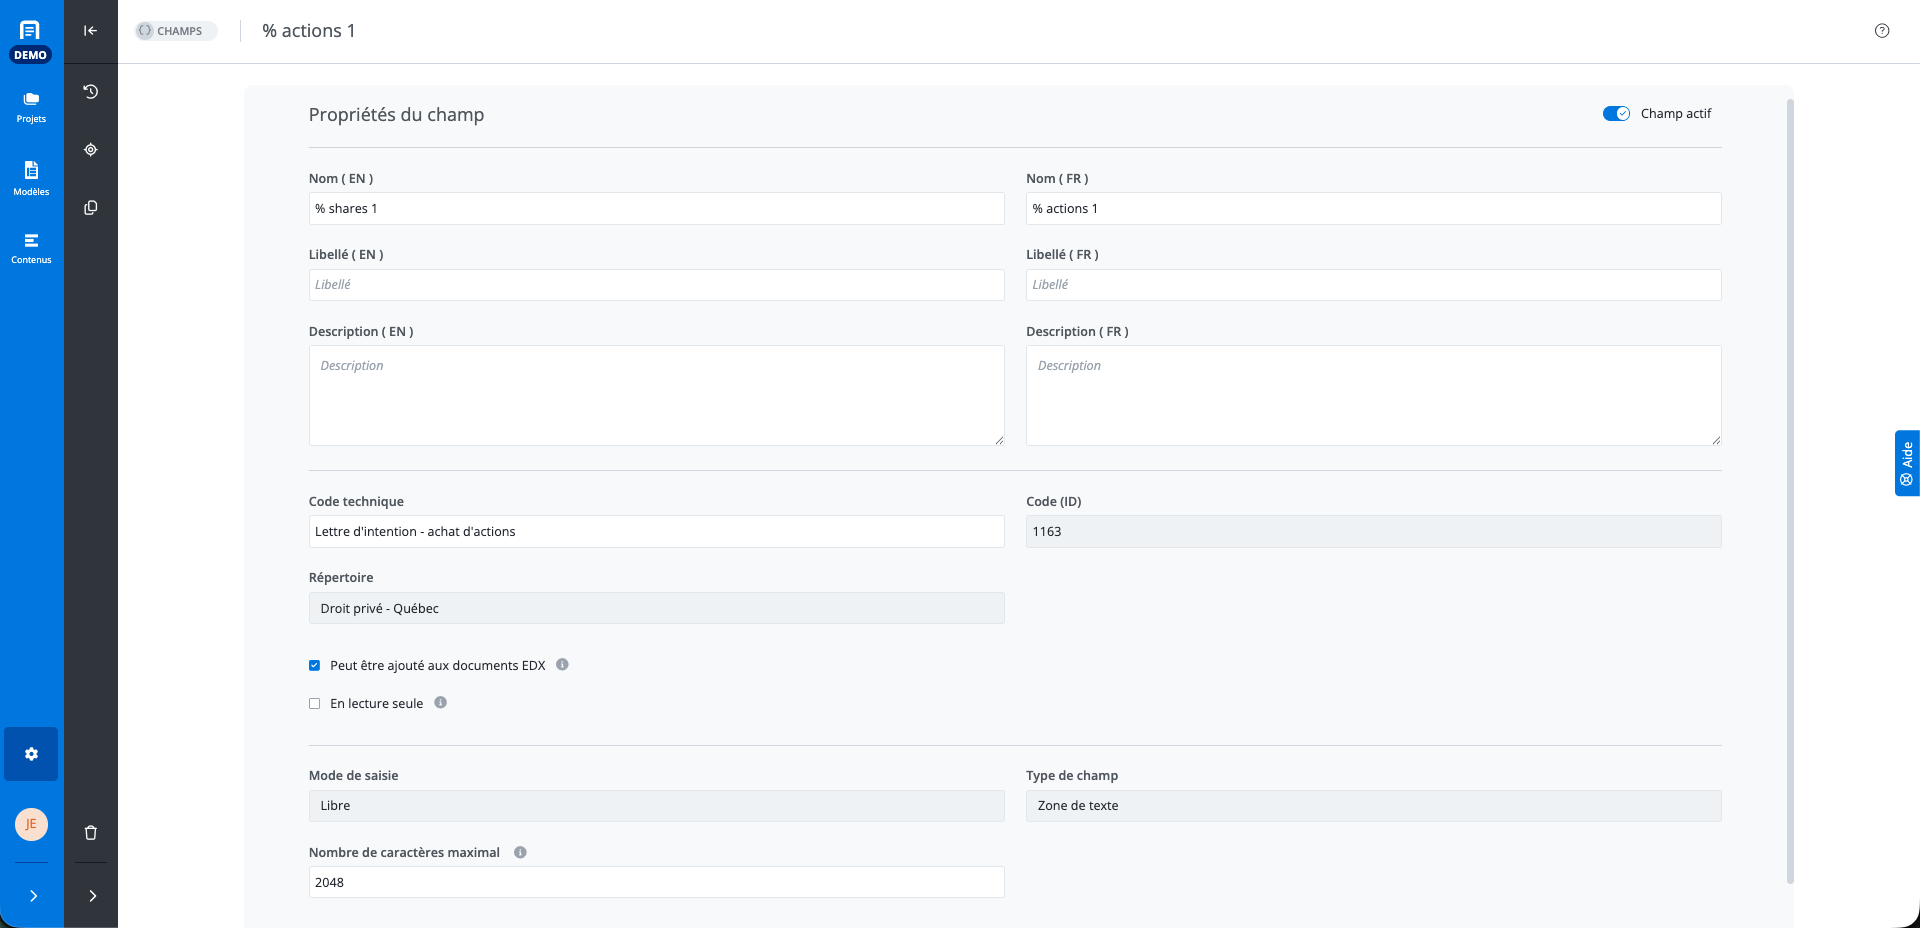Screen dimensions: 1920x928
Task: Open settings gear in sidebar
Action: point(31,754)
